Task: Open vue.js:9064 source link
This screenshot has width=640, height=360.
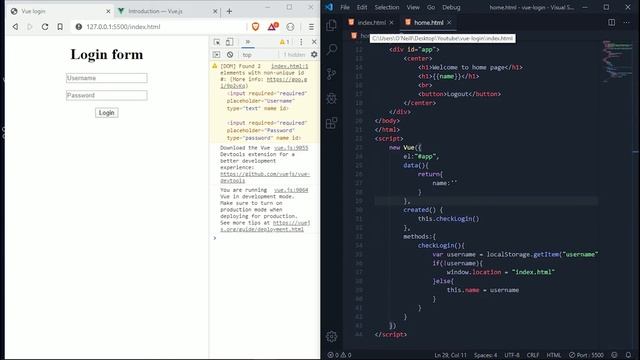Action: [x=291, y=190]
